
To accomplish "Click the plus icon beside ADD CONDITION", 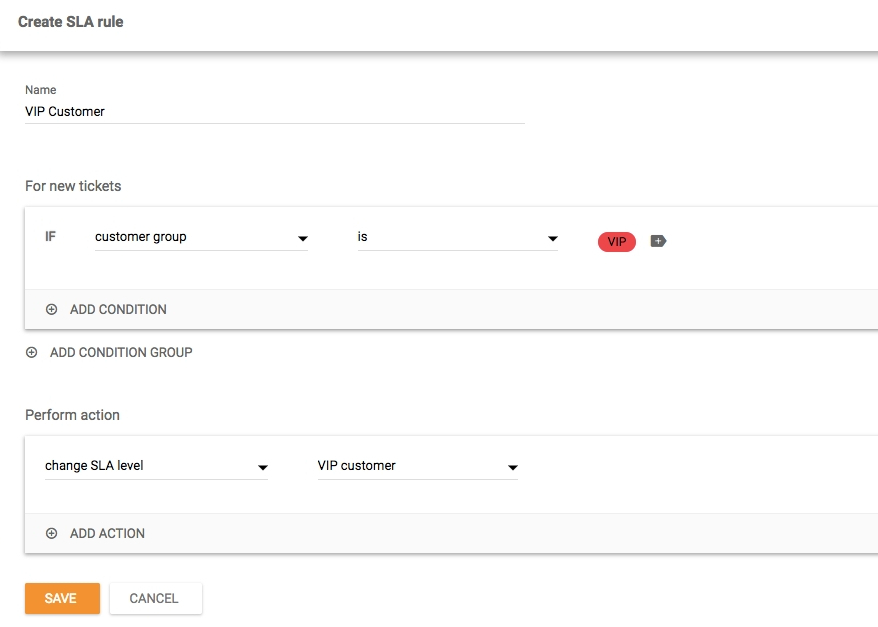I will (x=52, y=310).
